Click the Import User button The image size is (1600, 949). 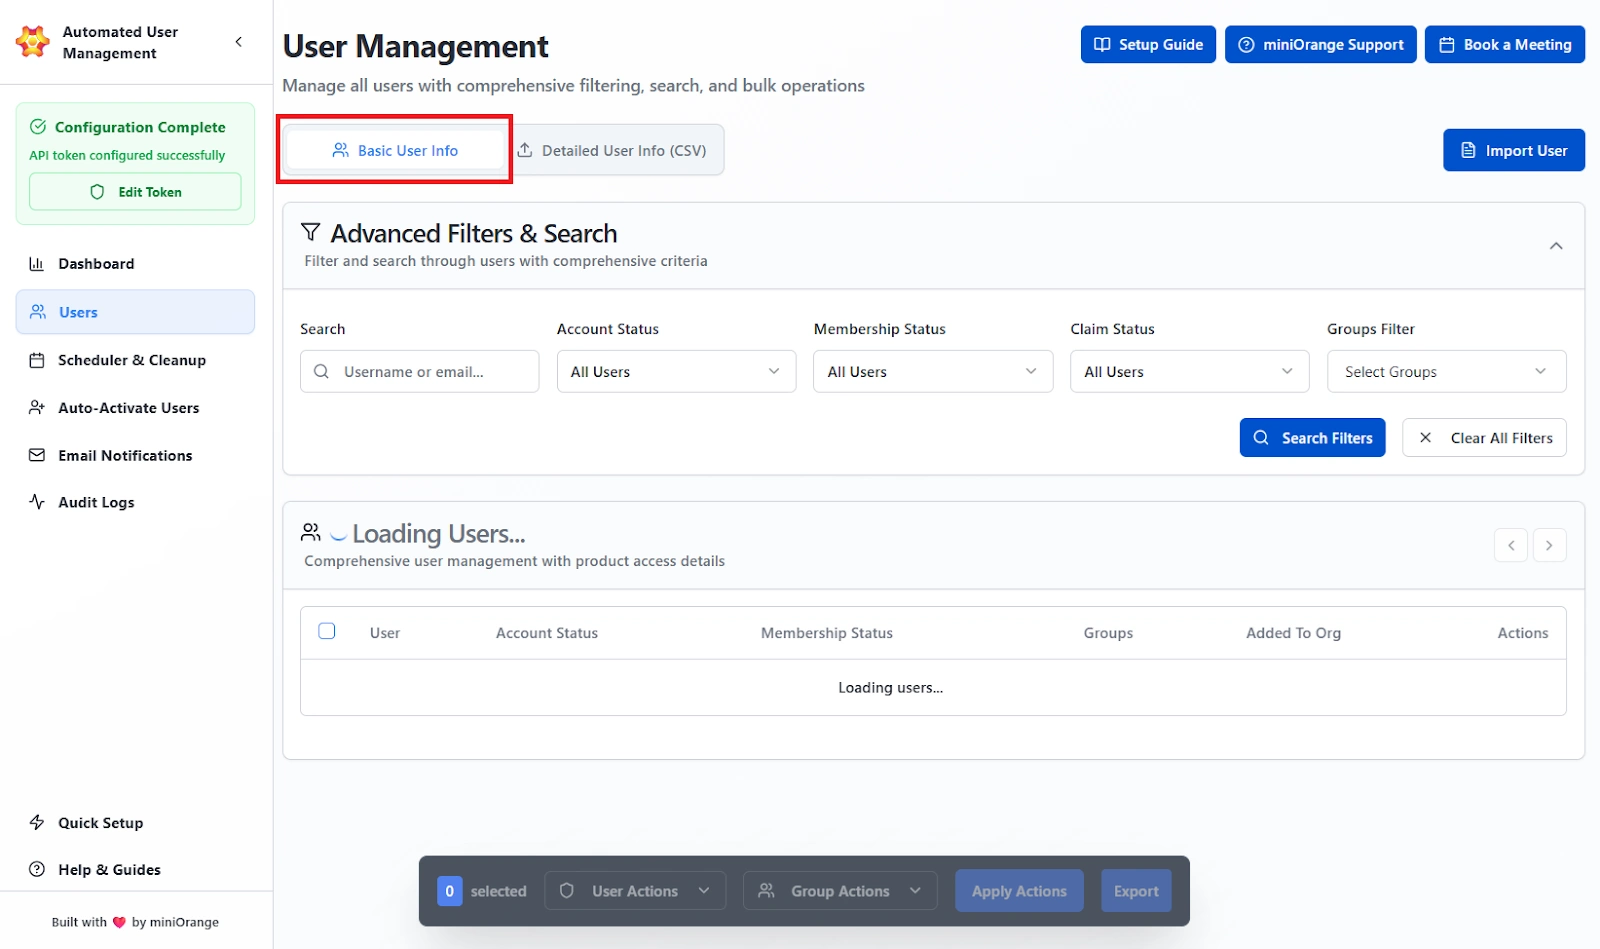[1513, 150]
